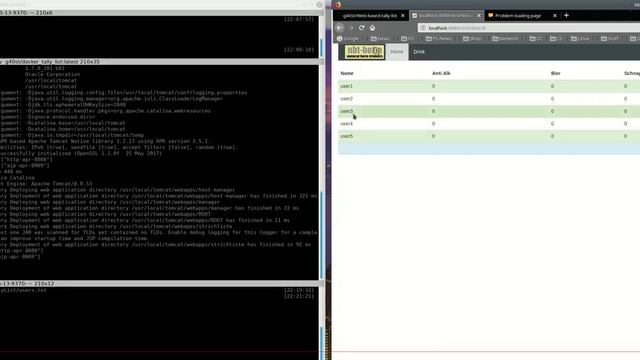Click user2's Bier count value
This screenshot has height=360, width=640.
tap(552, 99)
